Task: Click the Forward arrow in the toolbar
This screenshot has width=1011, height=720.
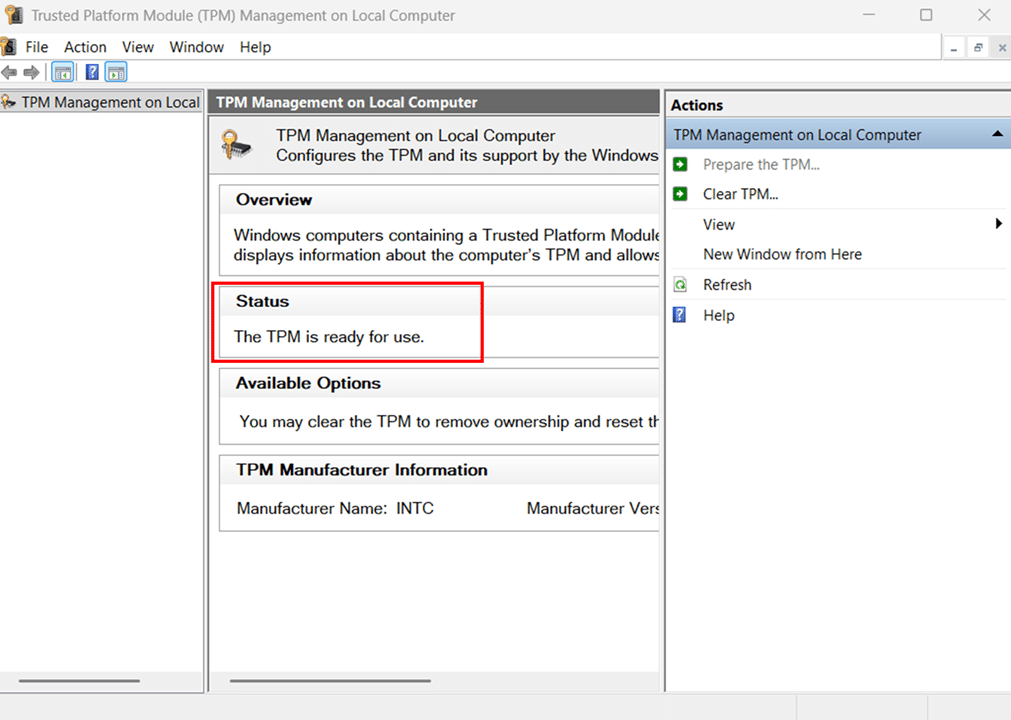Action: click(31, 72)
